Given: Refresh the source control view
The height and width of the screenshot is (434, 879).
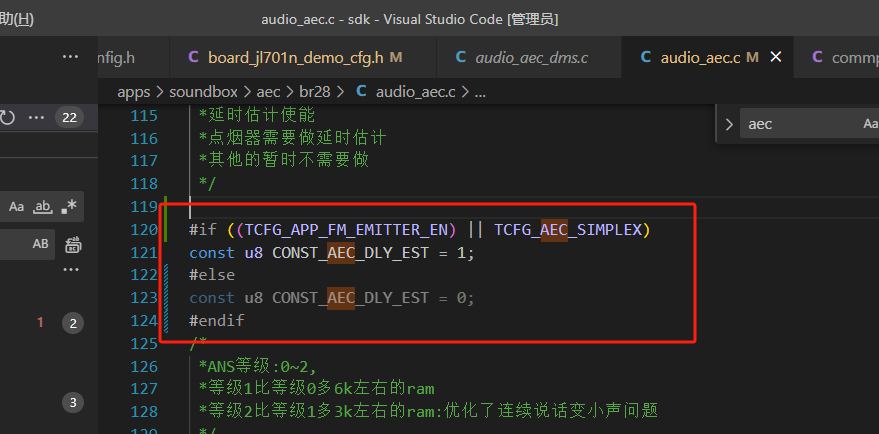Looking at the screenshot, I should 7,118.
